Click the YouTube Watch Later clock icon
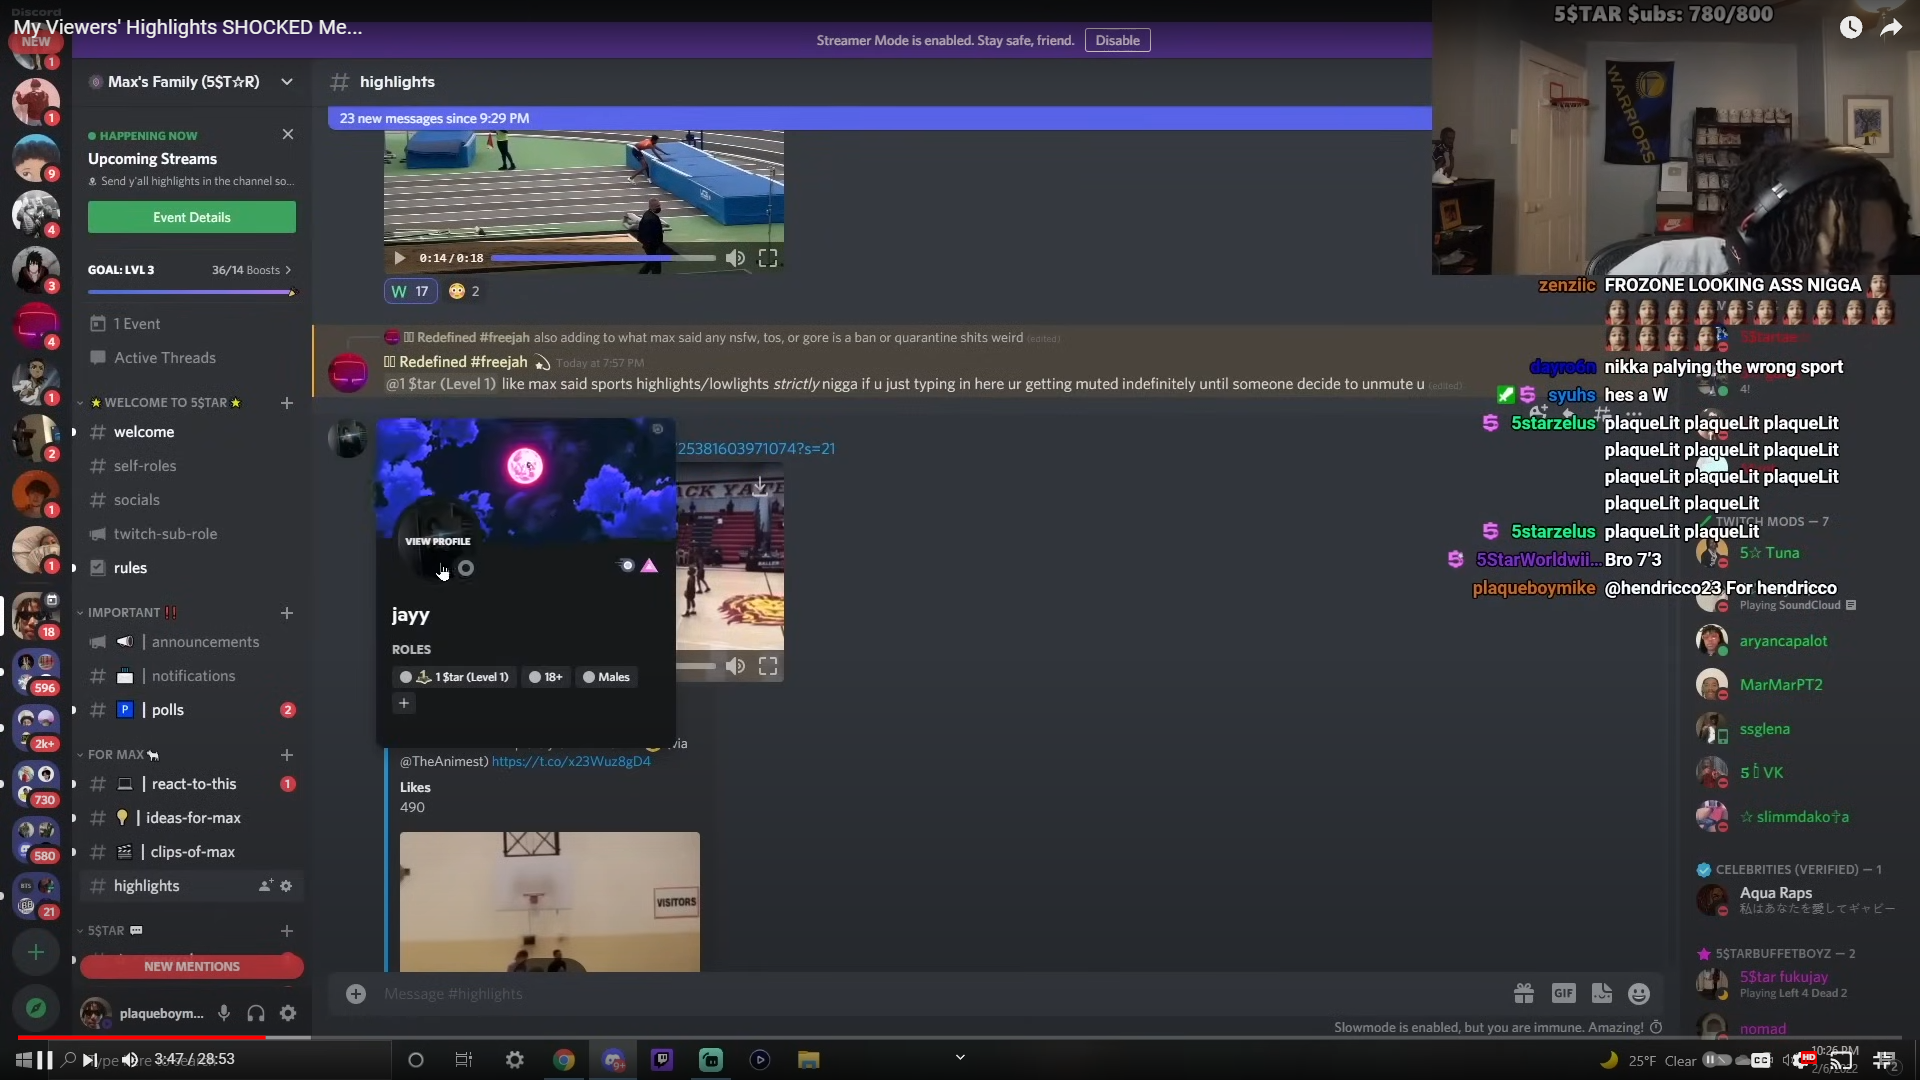 pyautogui.click(x=1851, y=28)
